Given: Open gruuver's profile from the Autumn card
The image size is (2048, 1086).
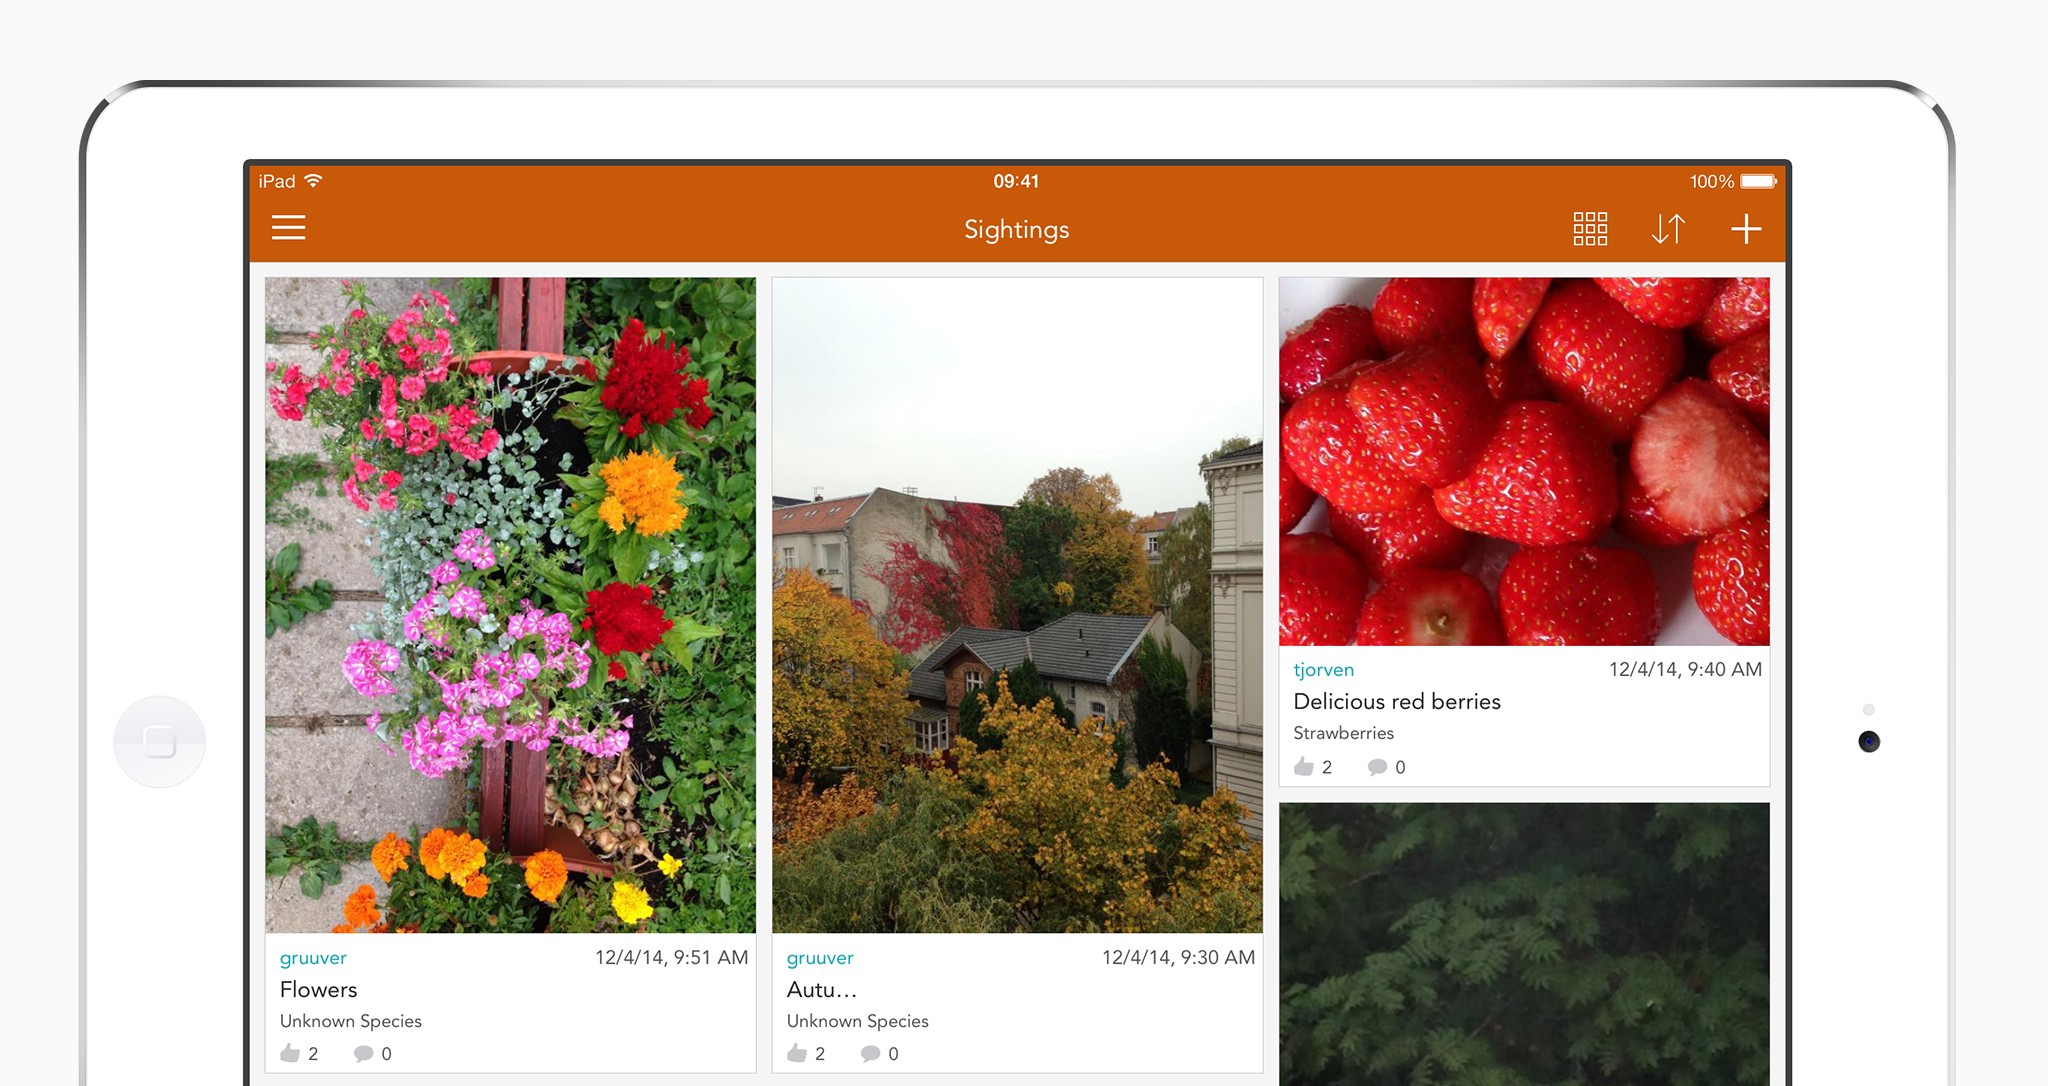Looking at the screenshot, I should [820, 957].
